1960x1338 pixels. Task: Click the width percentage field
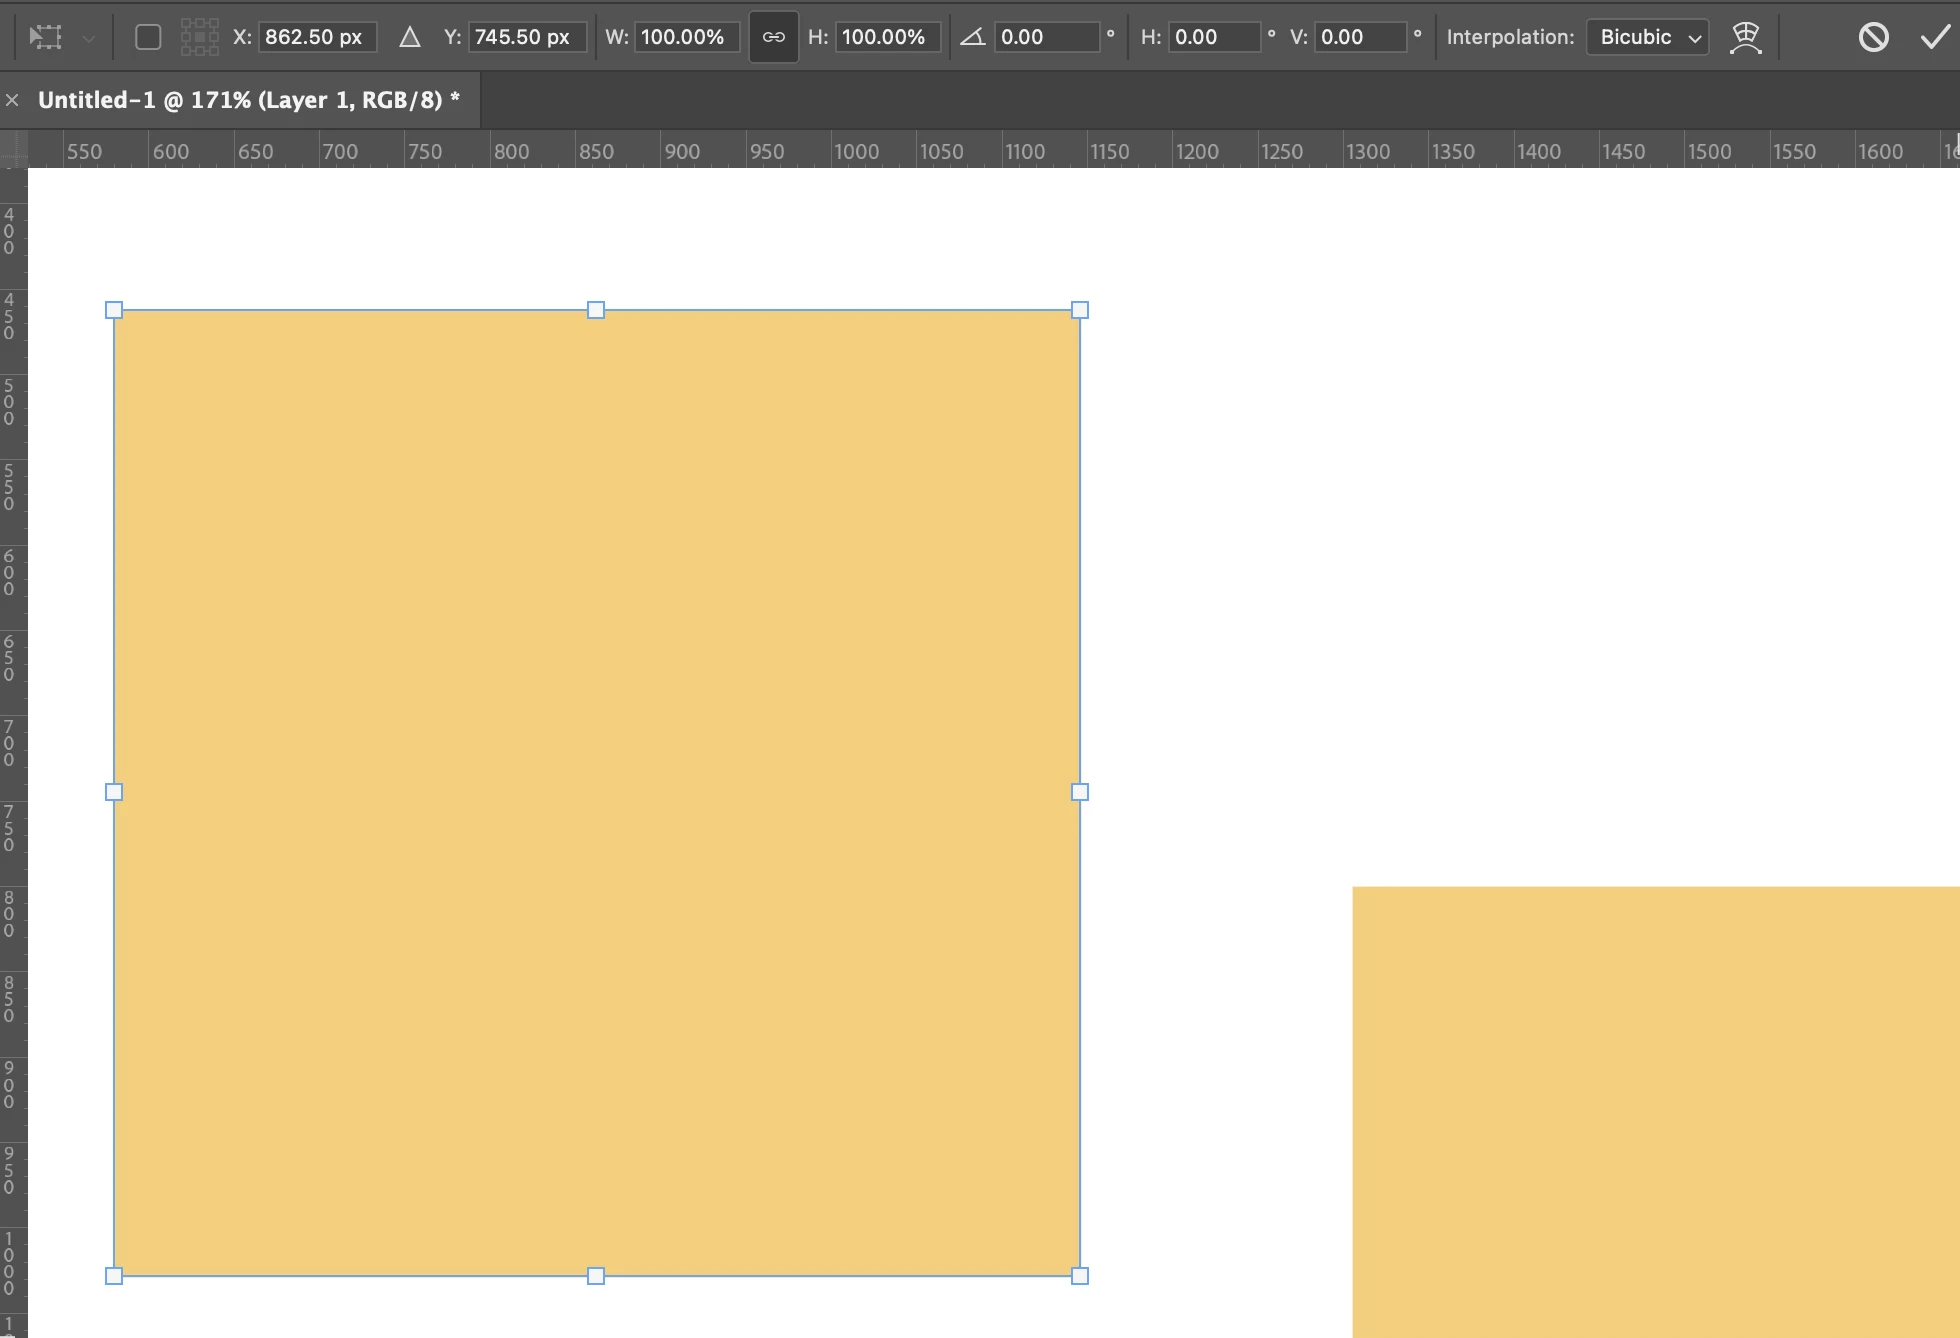point(685,37)
